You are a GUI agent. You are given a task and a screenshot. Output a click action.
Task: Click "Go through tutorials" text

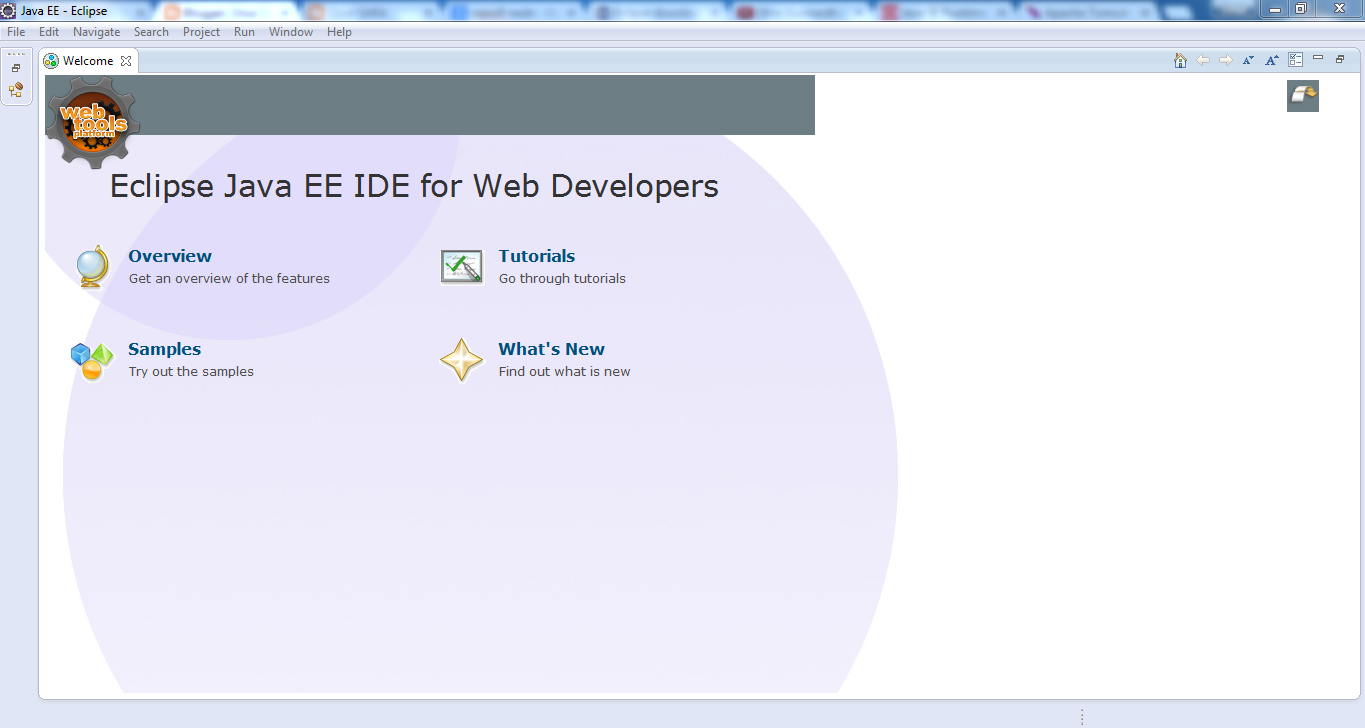562,279
